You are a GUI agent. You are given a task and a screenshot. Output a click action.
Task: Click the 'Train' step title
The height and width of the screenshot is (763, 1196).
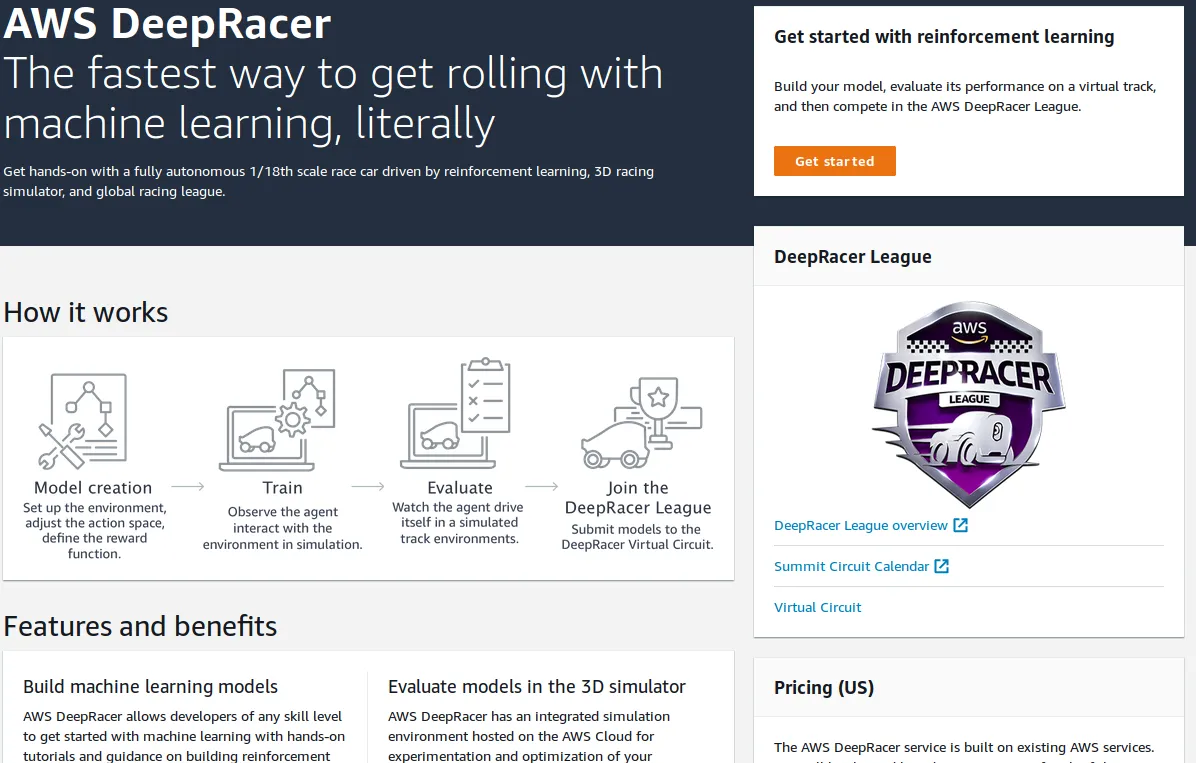point(282,488)
